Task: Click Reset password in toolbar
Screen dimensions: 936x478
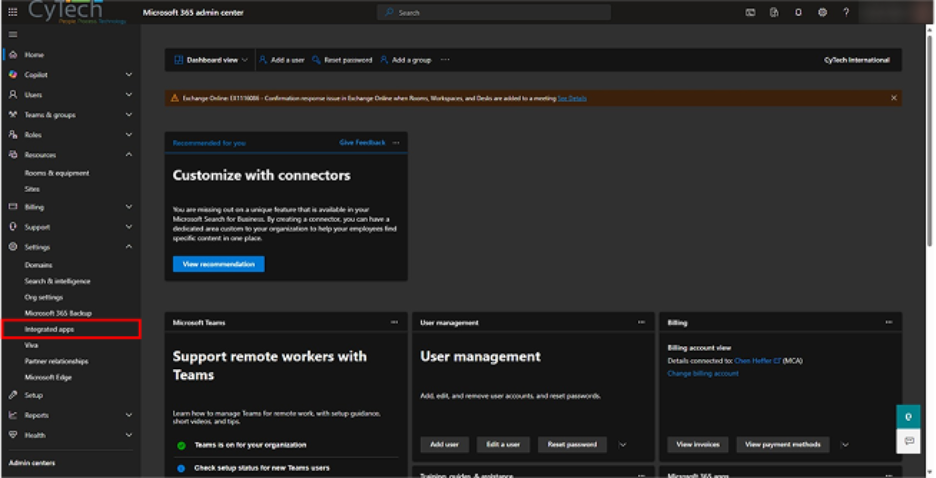Action: click(x=342, y=60)
